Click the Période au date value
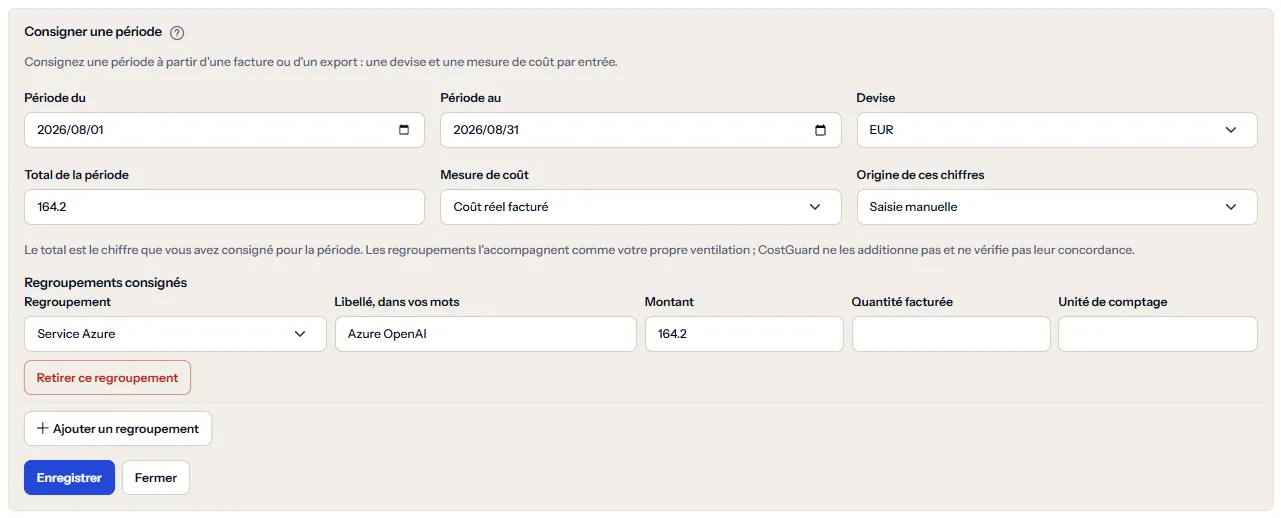 coord(487,130)
